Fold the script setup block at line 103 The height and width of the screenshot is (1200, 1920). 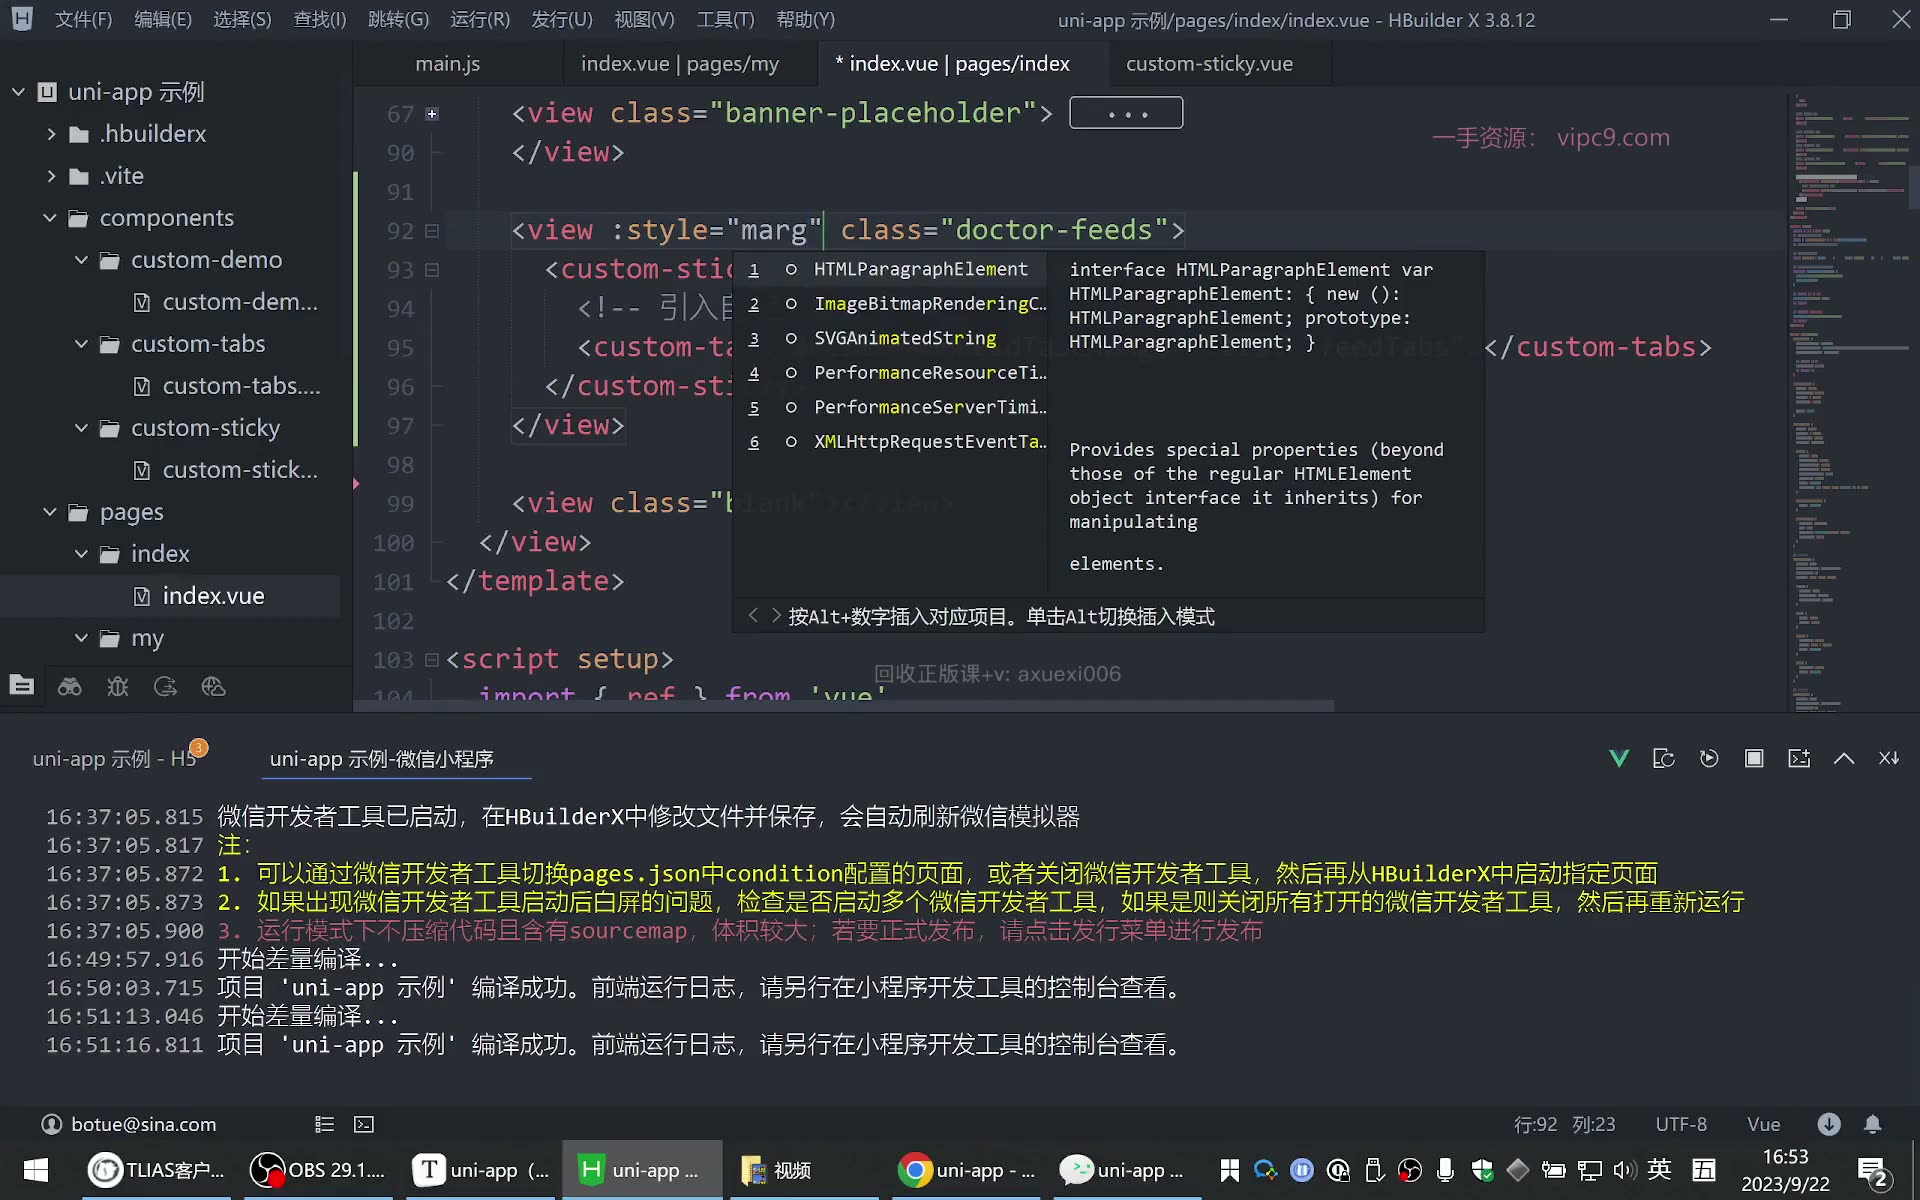point(432,660)
